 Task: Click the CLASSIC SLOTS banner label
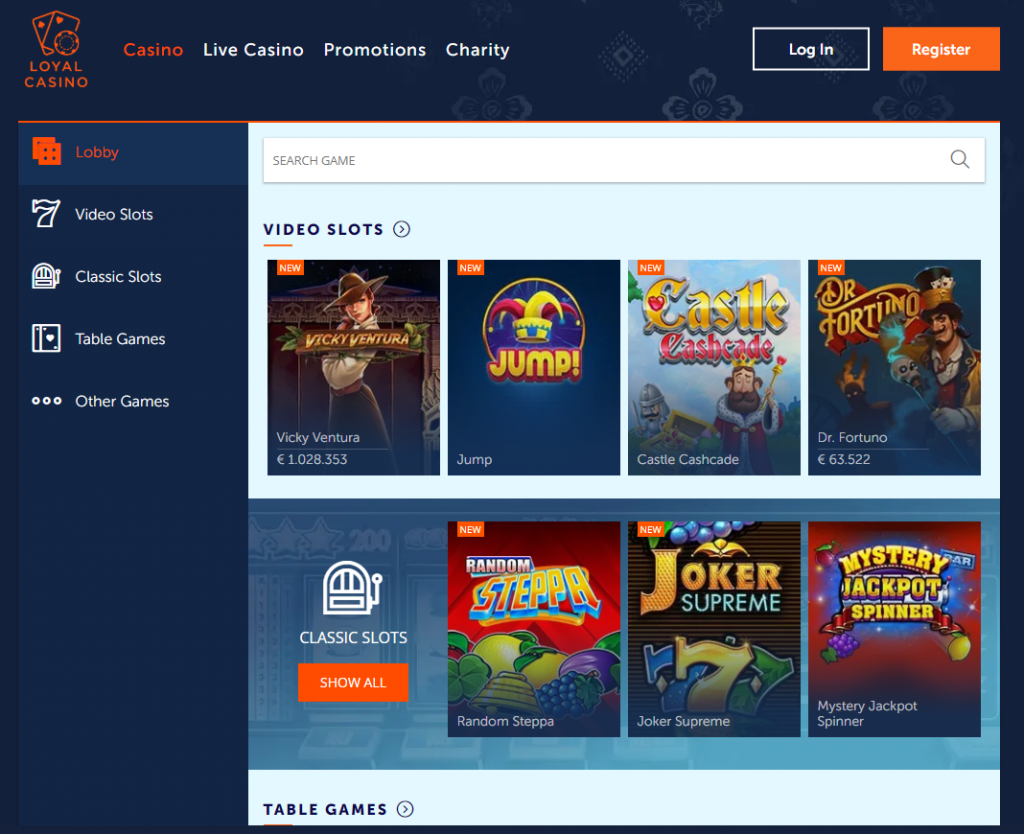tap(353, 637)
